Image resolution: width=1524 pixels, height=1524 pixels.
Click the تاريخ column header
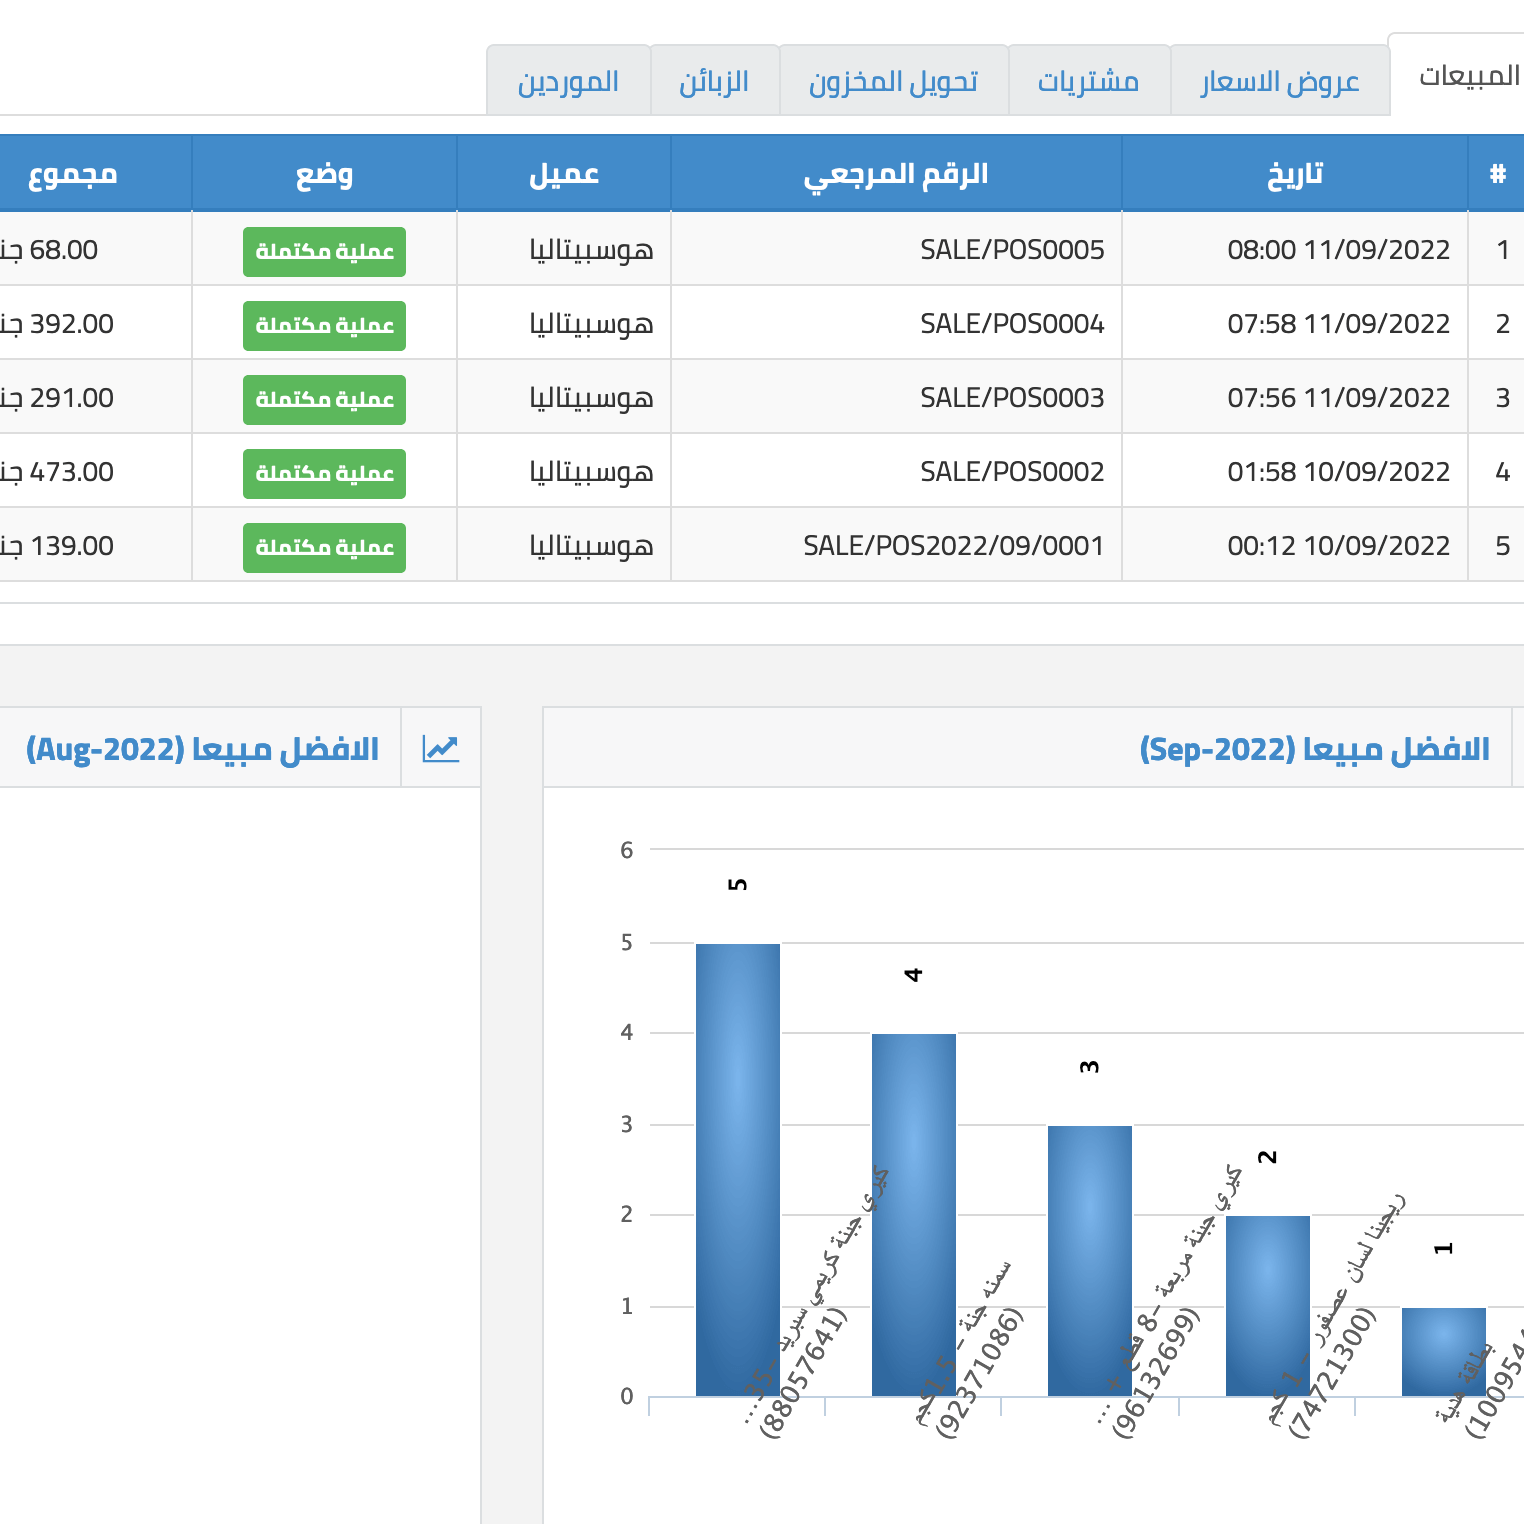pos(1294,174)
